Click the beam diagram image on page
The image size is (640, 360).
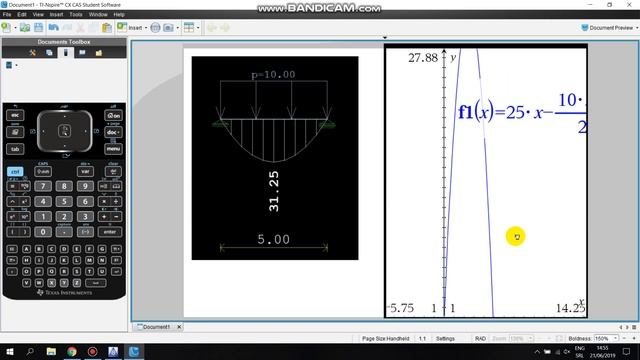[x=275, y=158]
